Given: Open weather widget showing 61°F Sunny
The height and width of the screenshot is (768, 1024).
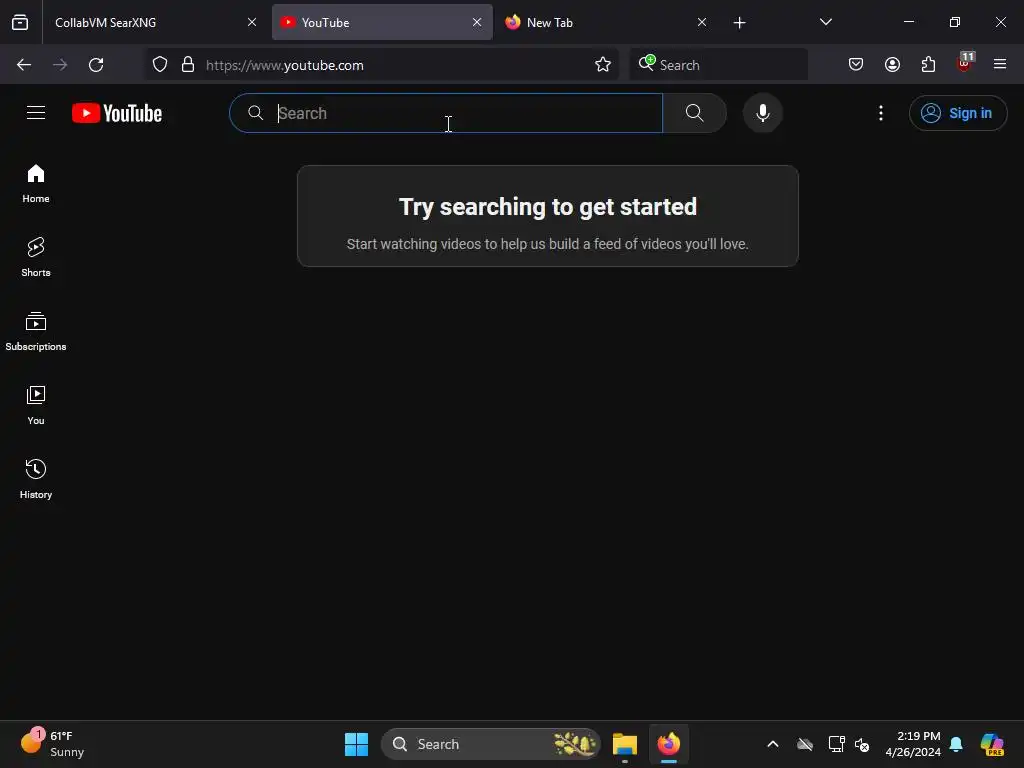Looking at the screenshot, I should [x=52, y=744].
